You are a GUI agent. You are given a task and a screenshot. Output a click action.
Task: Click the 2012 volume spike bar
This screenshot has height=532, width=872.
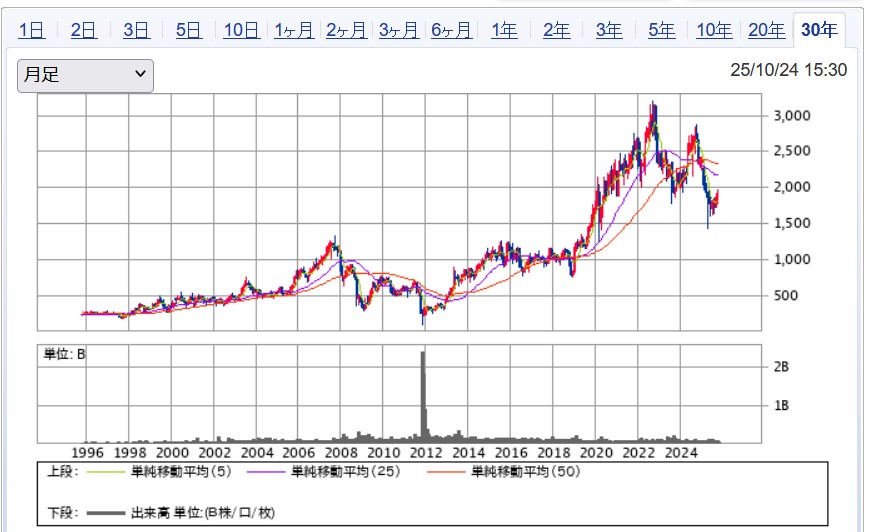[x=423, y=395]
